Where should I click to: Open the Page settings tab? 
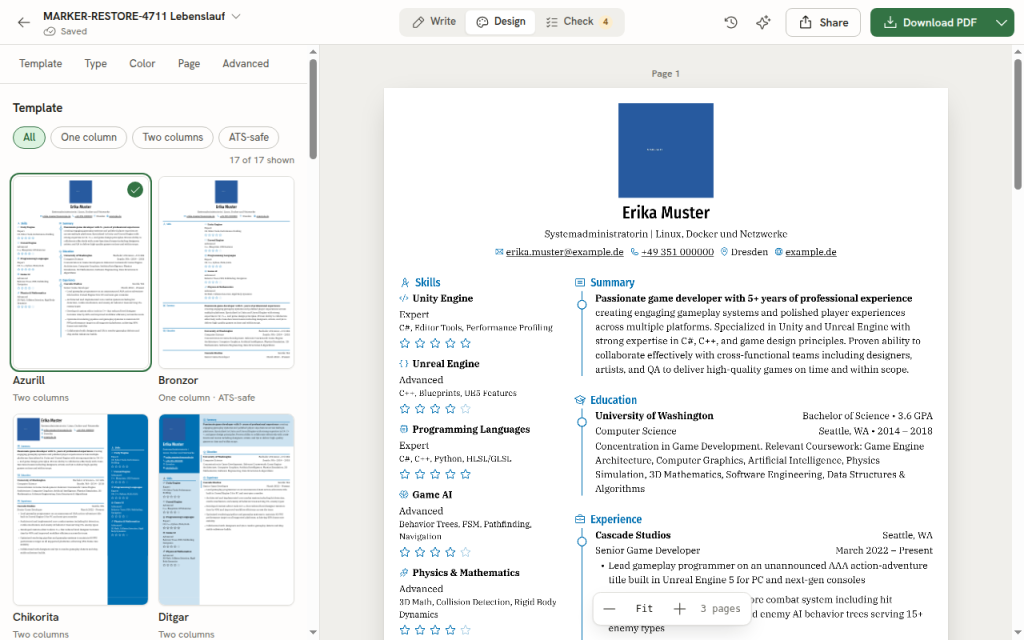click(189, 63)
